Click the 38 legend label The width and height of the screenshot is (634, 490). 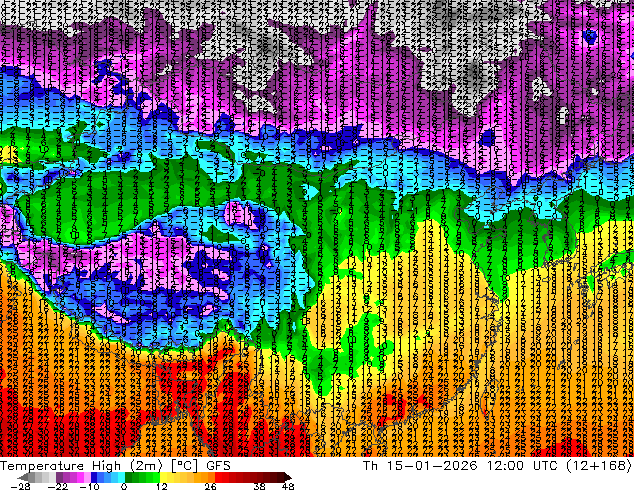[259, 486]
